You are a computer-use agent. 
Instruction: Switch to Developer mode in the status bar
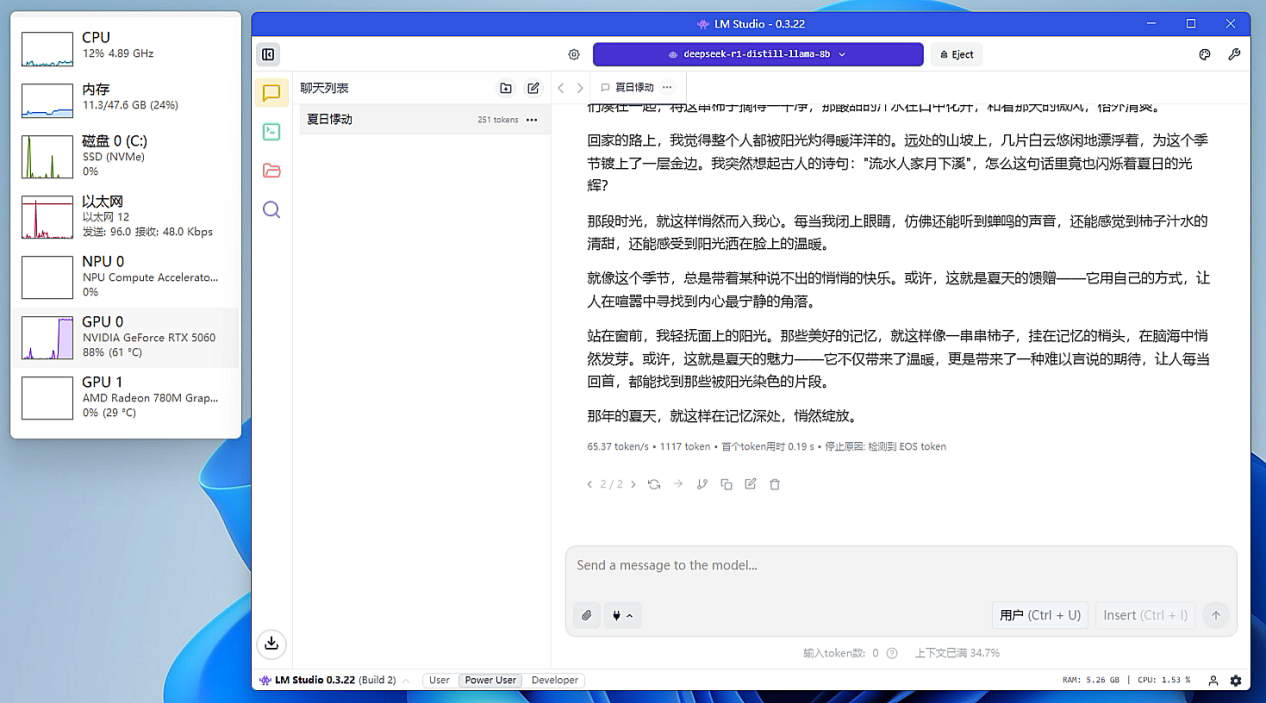click(x=555, y=679)
